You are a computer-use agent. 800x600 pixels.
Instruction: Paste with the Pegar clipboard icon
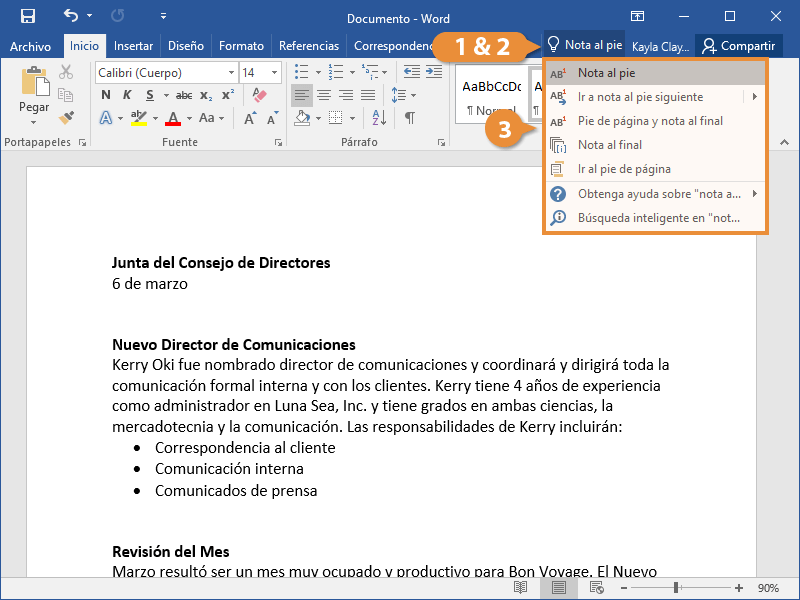(35, 82)
